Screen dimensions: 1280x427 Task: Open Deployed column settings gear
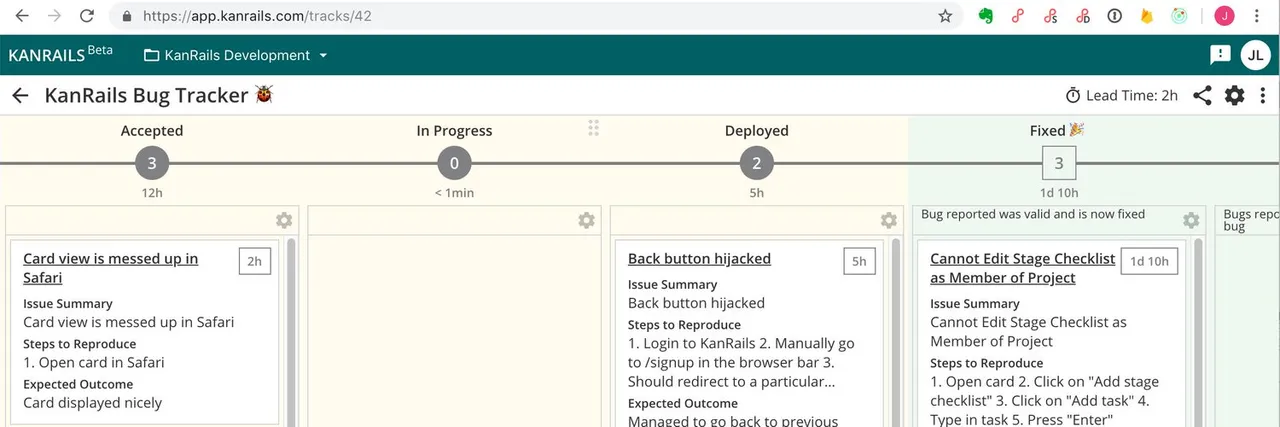[888, 220]
